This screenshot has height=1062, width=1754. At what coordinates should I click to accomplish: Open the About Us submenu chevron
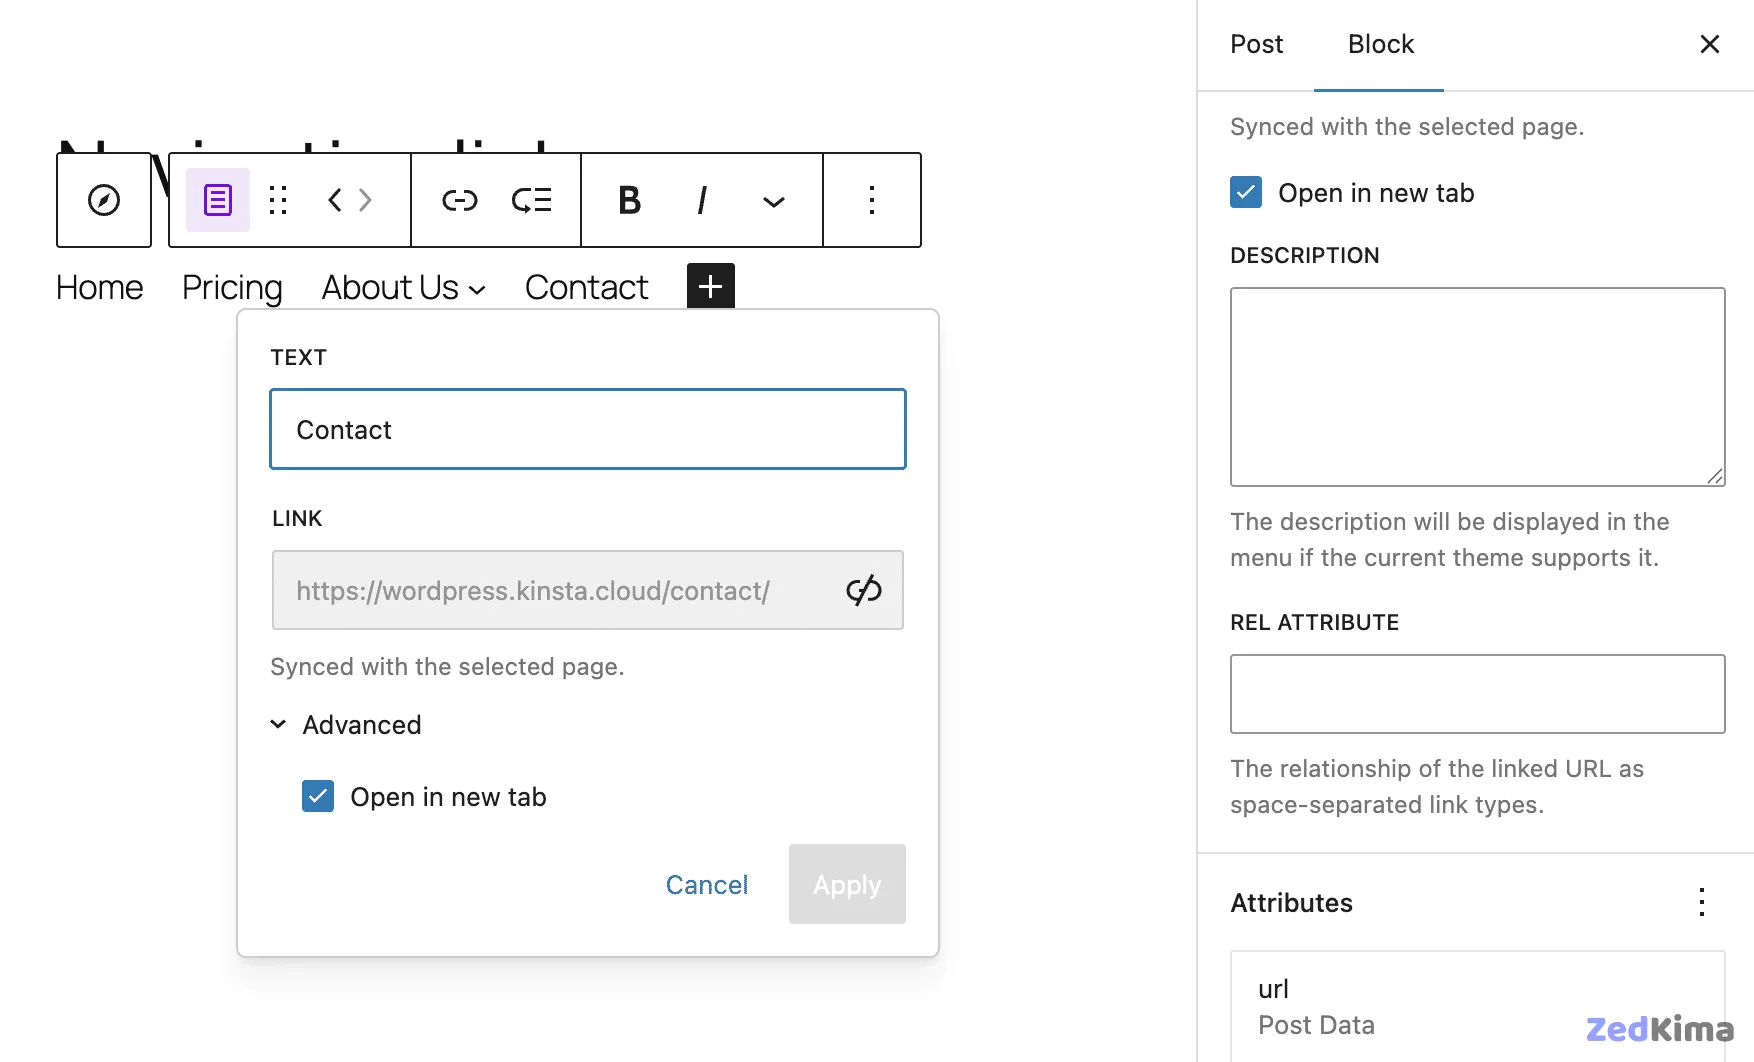point(477,289)
